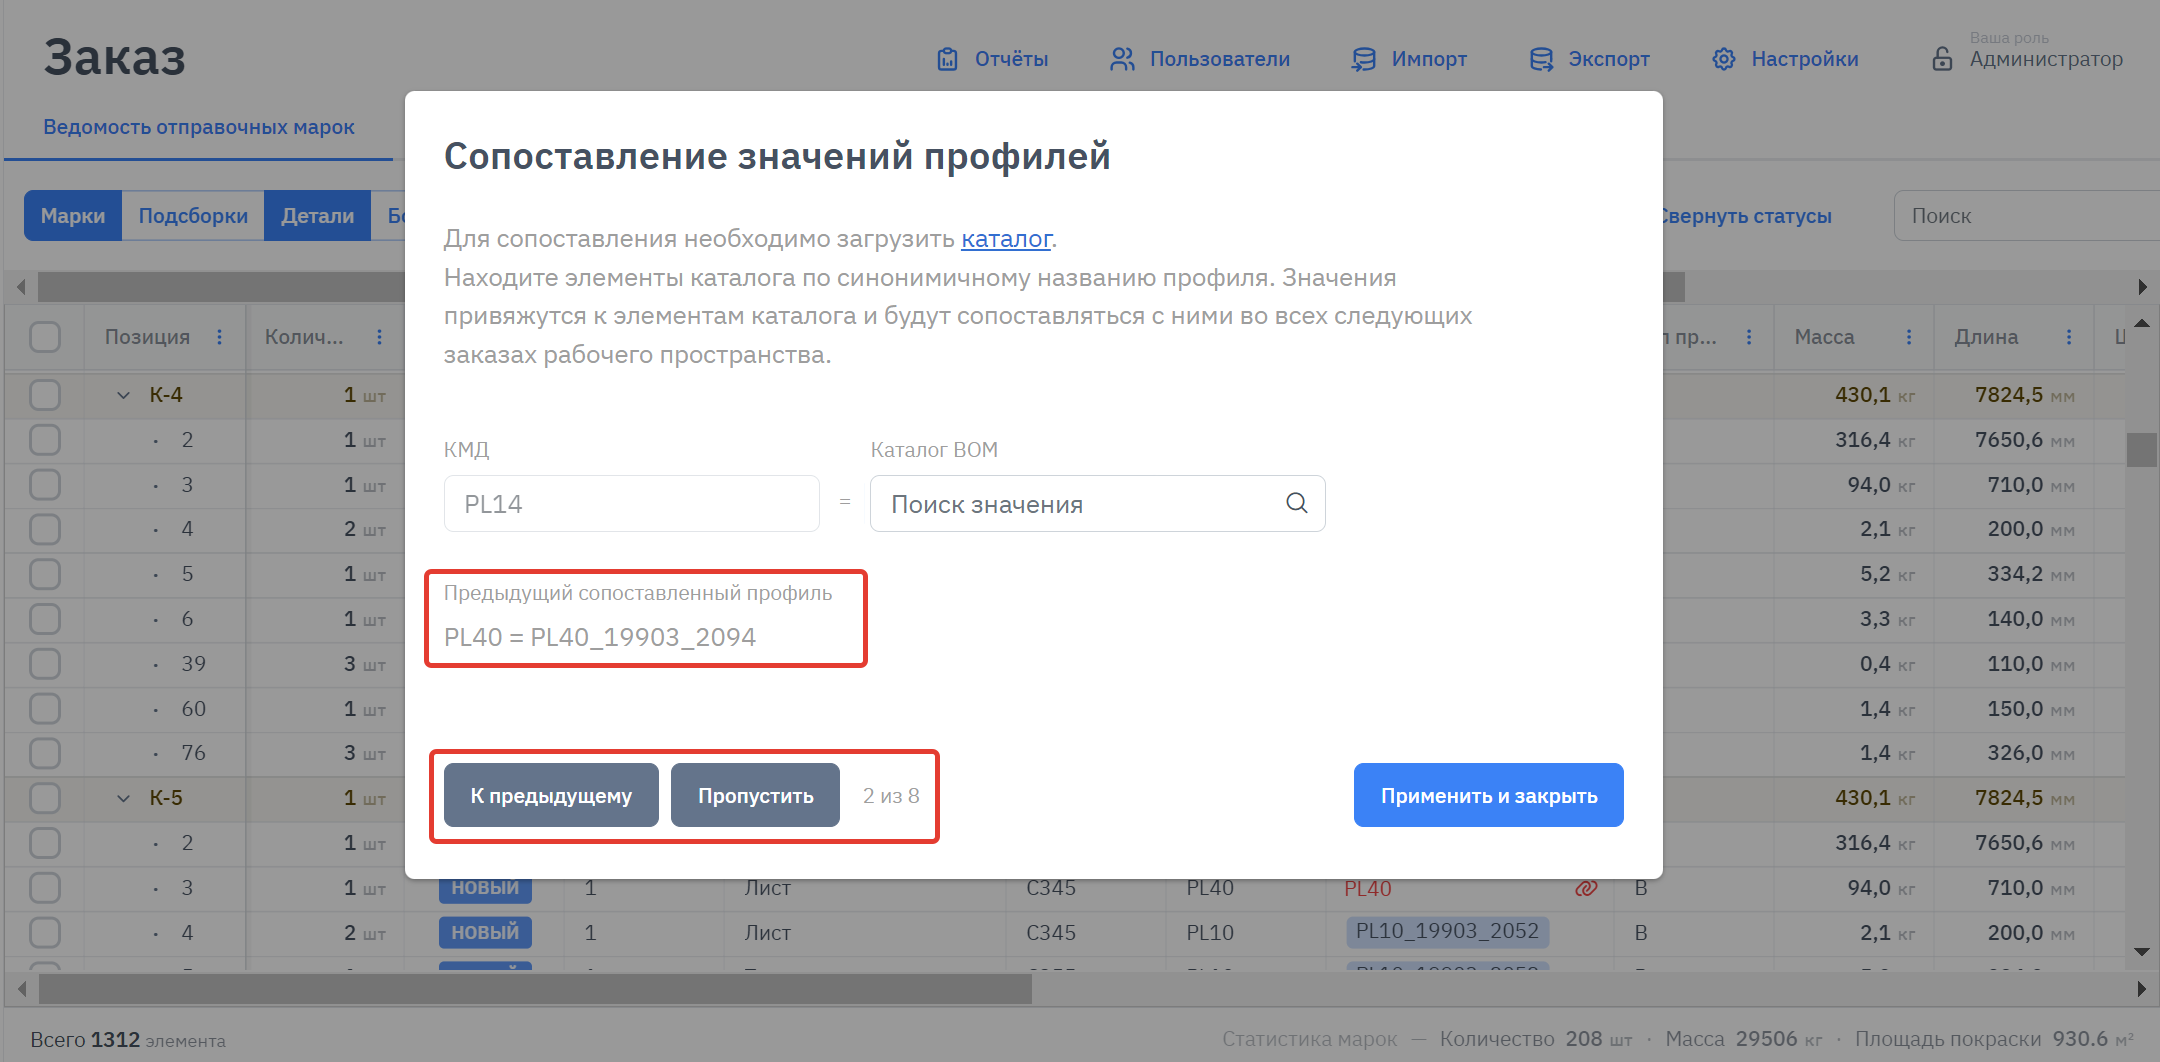Click the previous match text PL40 = PL40_19903_2094
The height and width of the screenshot is (1062, 2160).
point(600,637)
